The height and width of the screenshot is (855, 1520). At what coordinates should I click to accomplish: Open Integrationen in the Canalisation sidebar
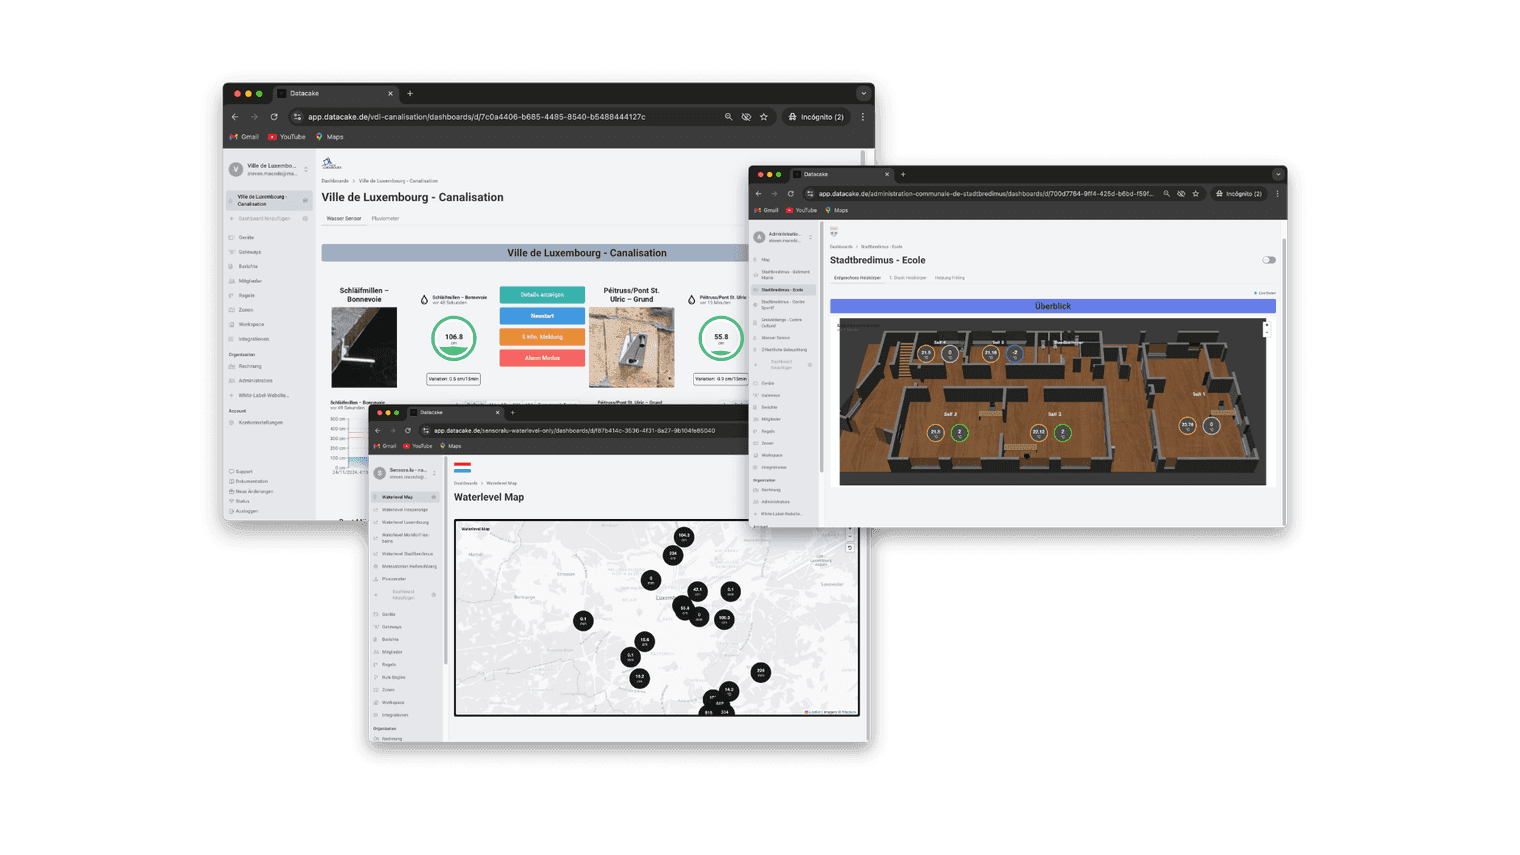(254, 339)
